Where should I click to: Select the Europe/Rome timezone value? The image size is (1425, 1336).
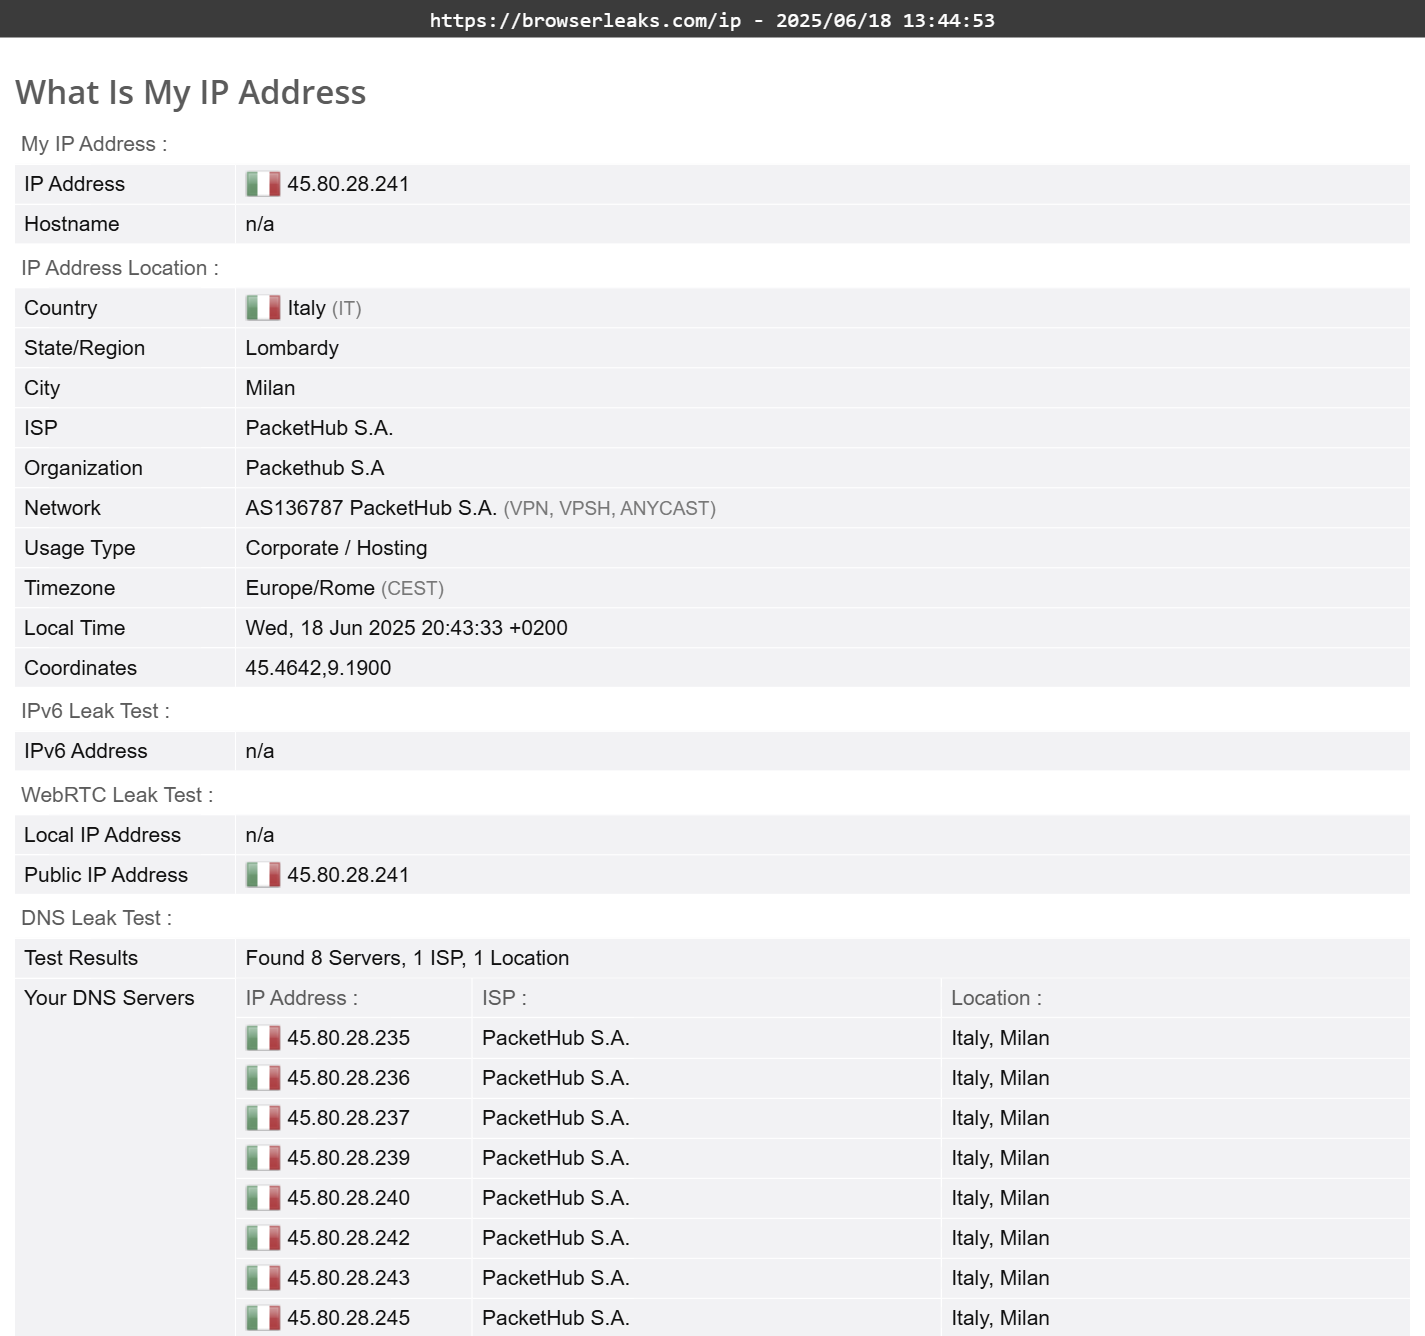(x=310, y=588)
